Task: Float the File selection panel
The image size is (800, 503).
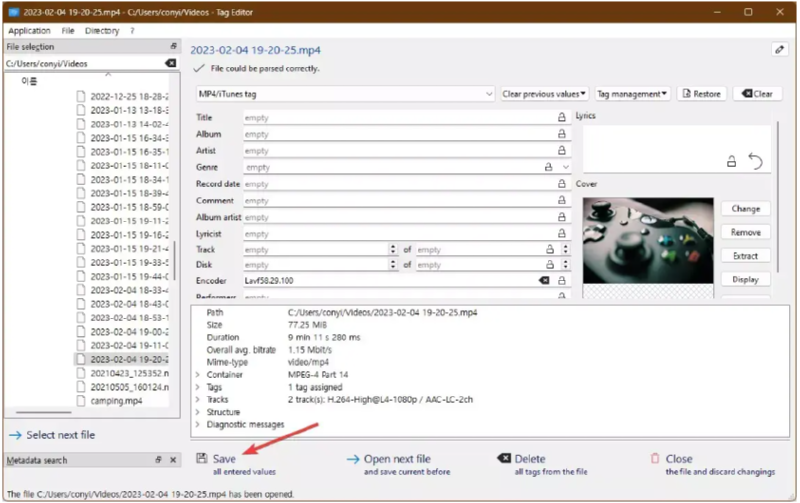Action: tap(173, 47)
